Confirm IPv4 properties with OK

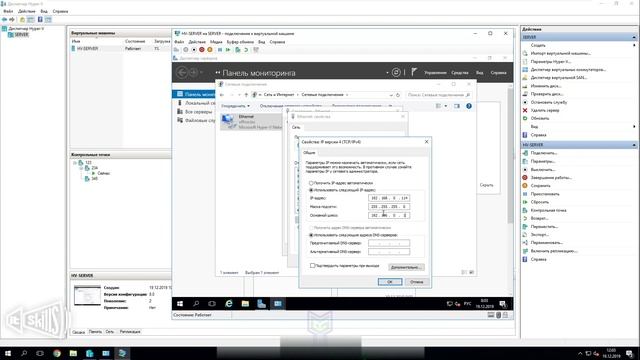(390, 282)
